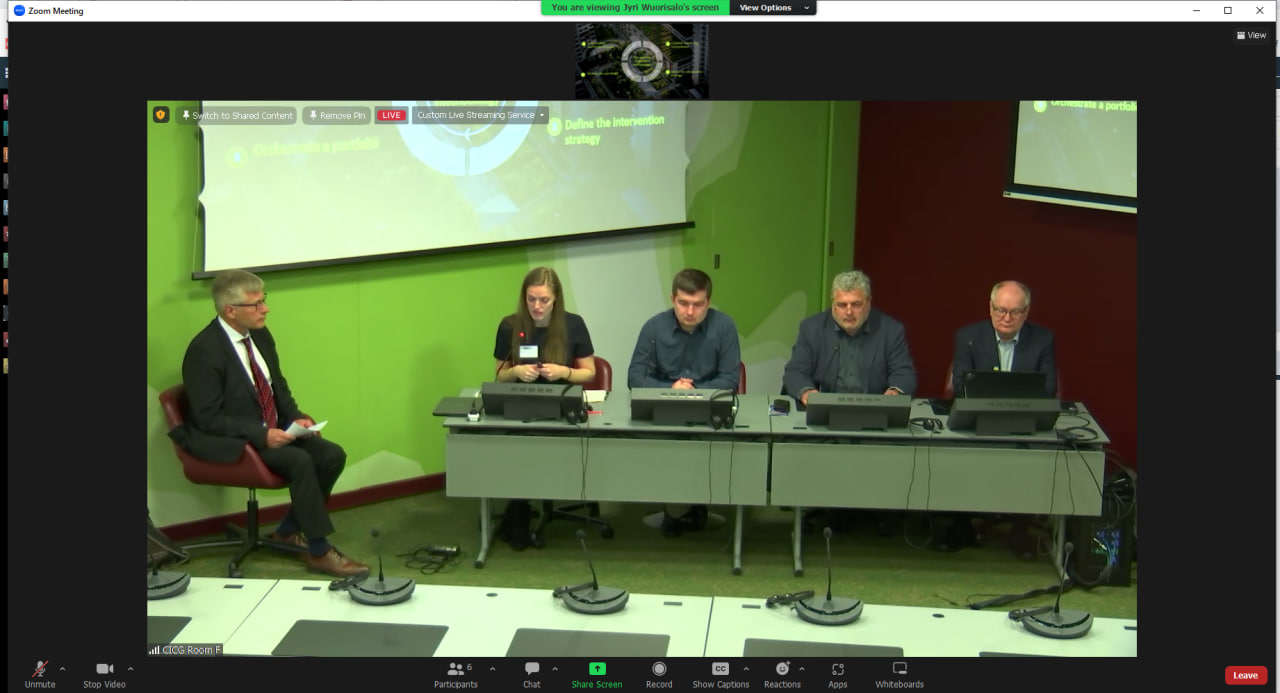Expand reactions options caret
Screen dimensions: 1280x693
click(x=802, y=669)
